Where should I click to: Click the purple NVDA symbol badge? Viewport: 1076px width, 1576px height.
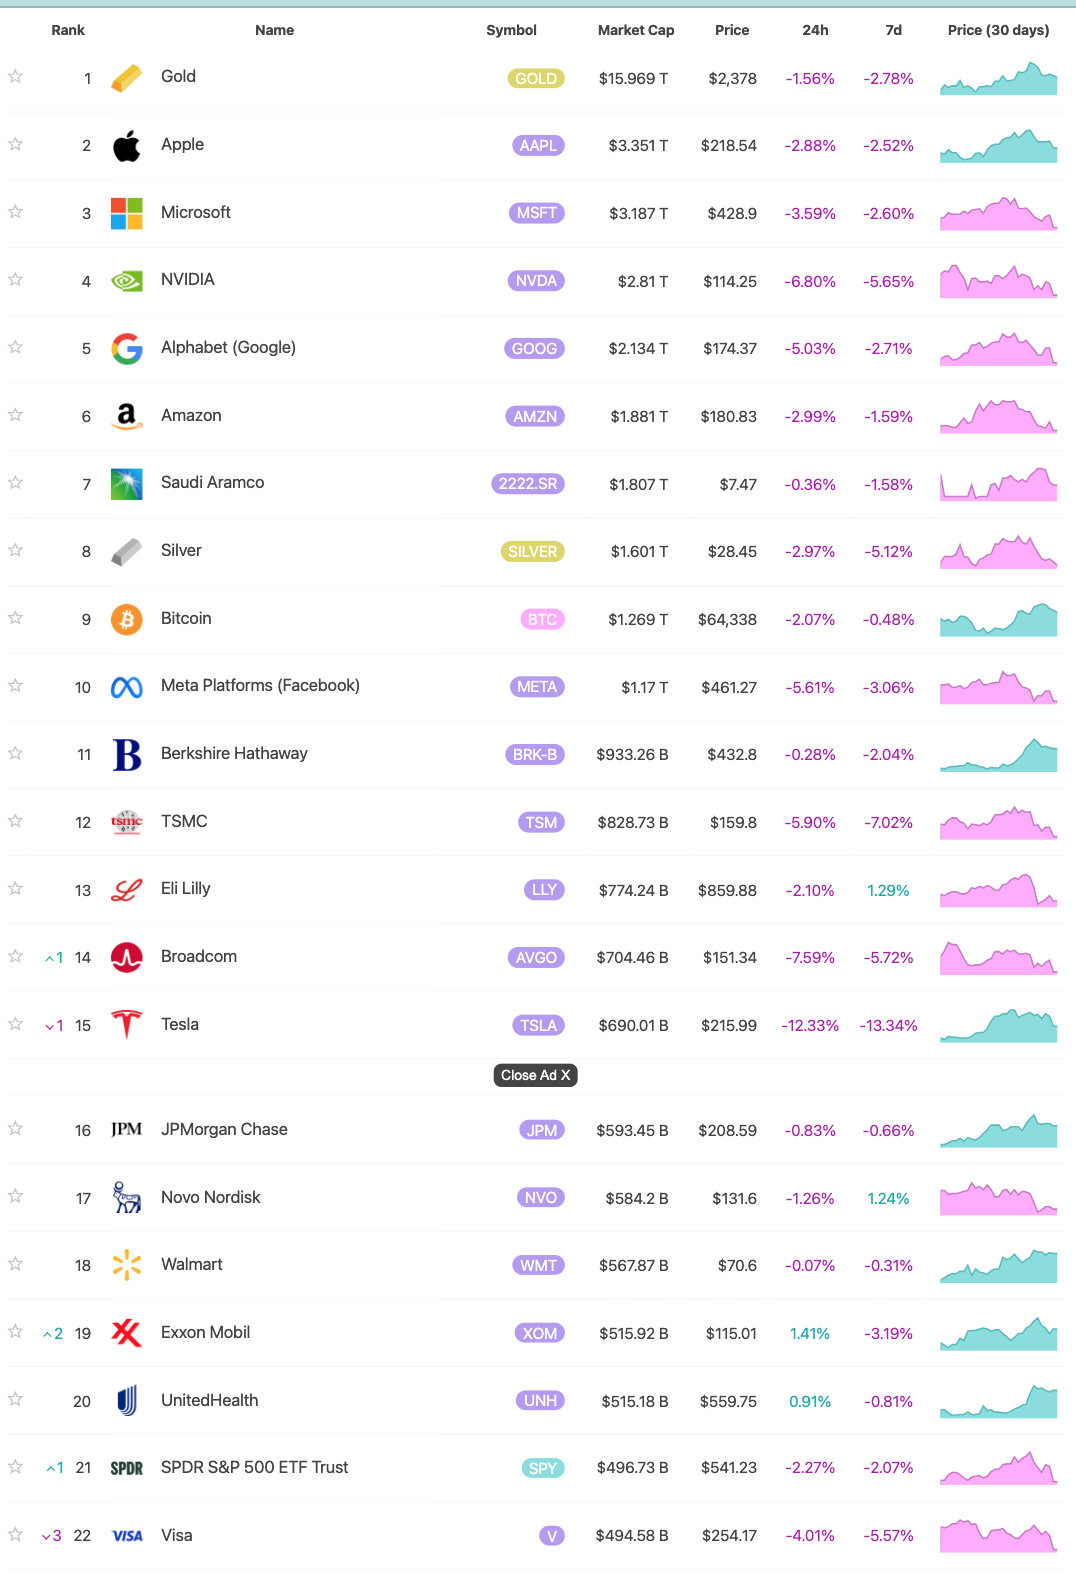536,281
